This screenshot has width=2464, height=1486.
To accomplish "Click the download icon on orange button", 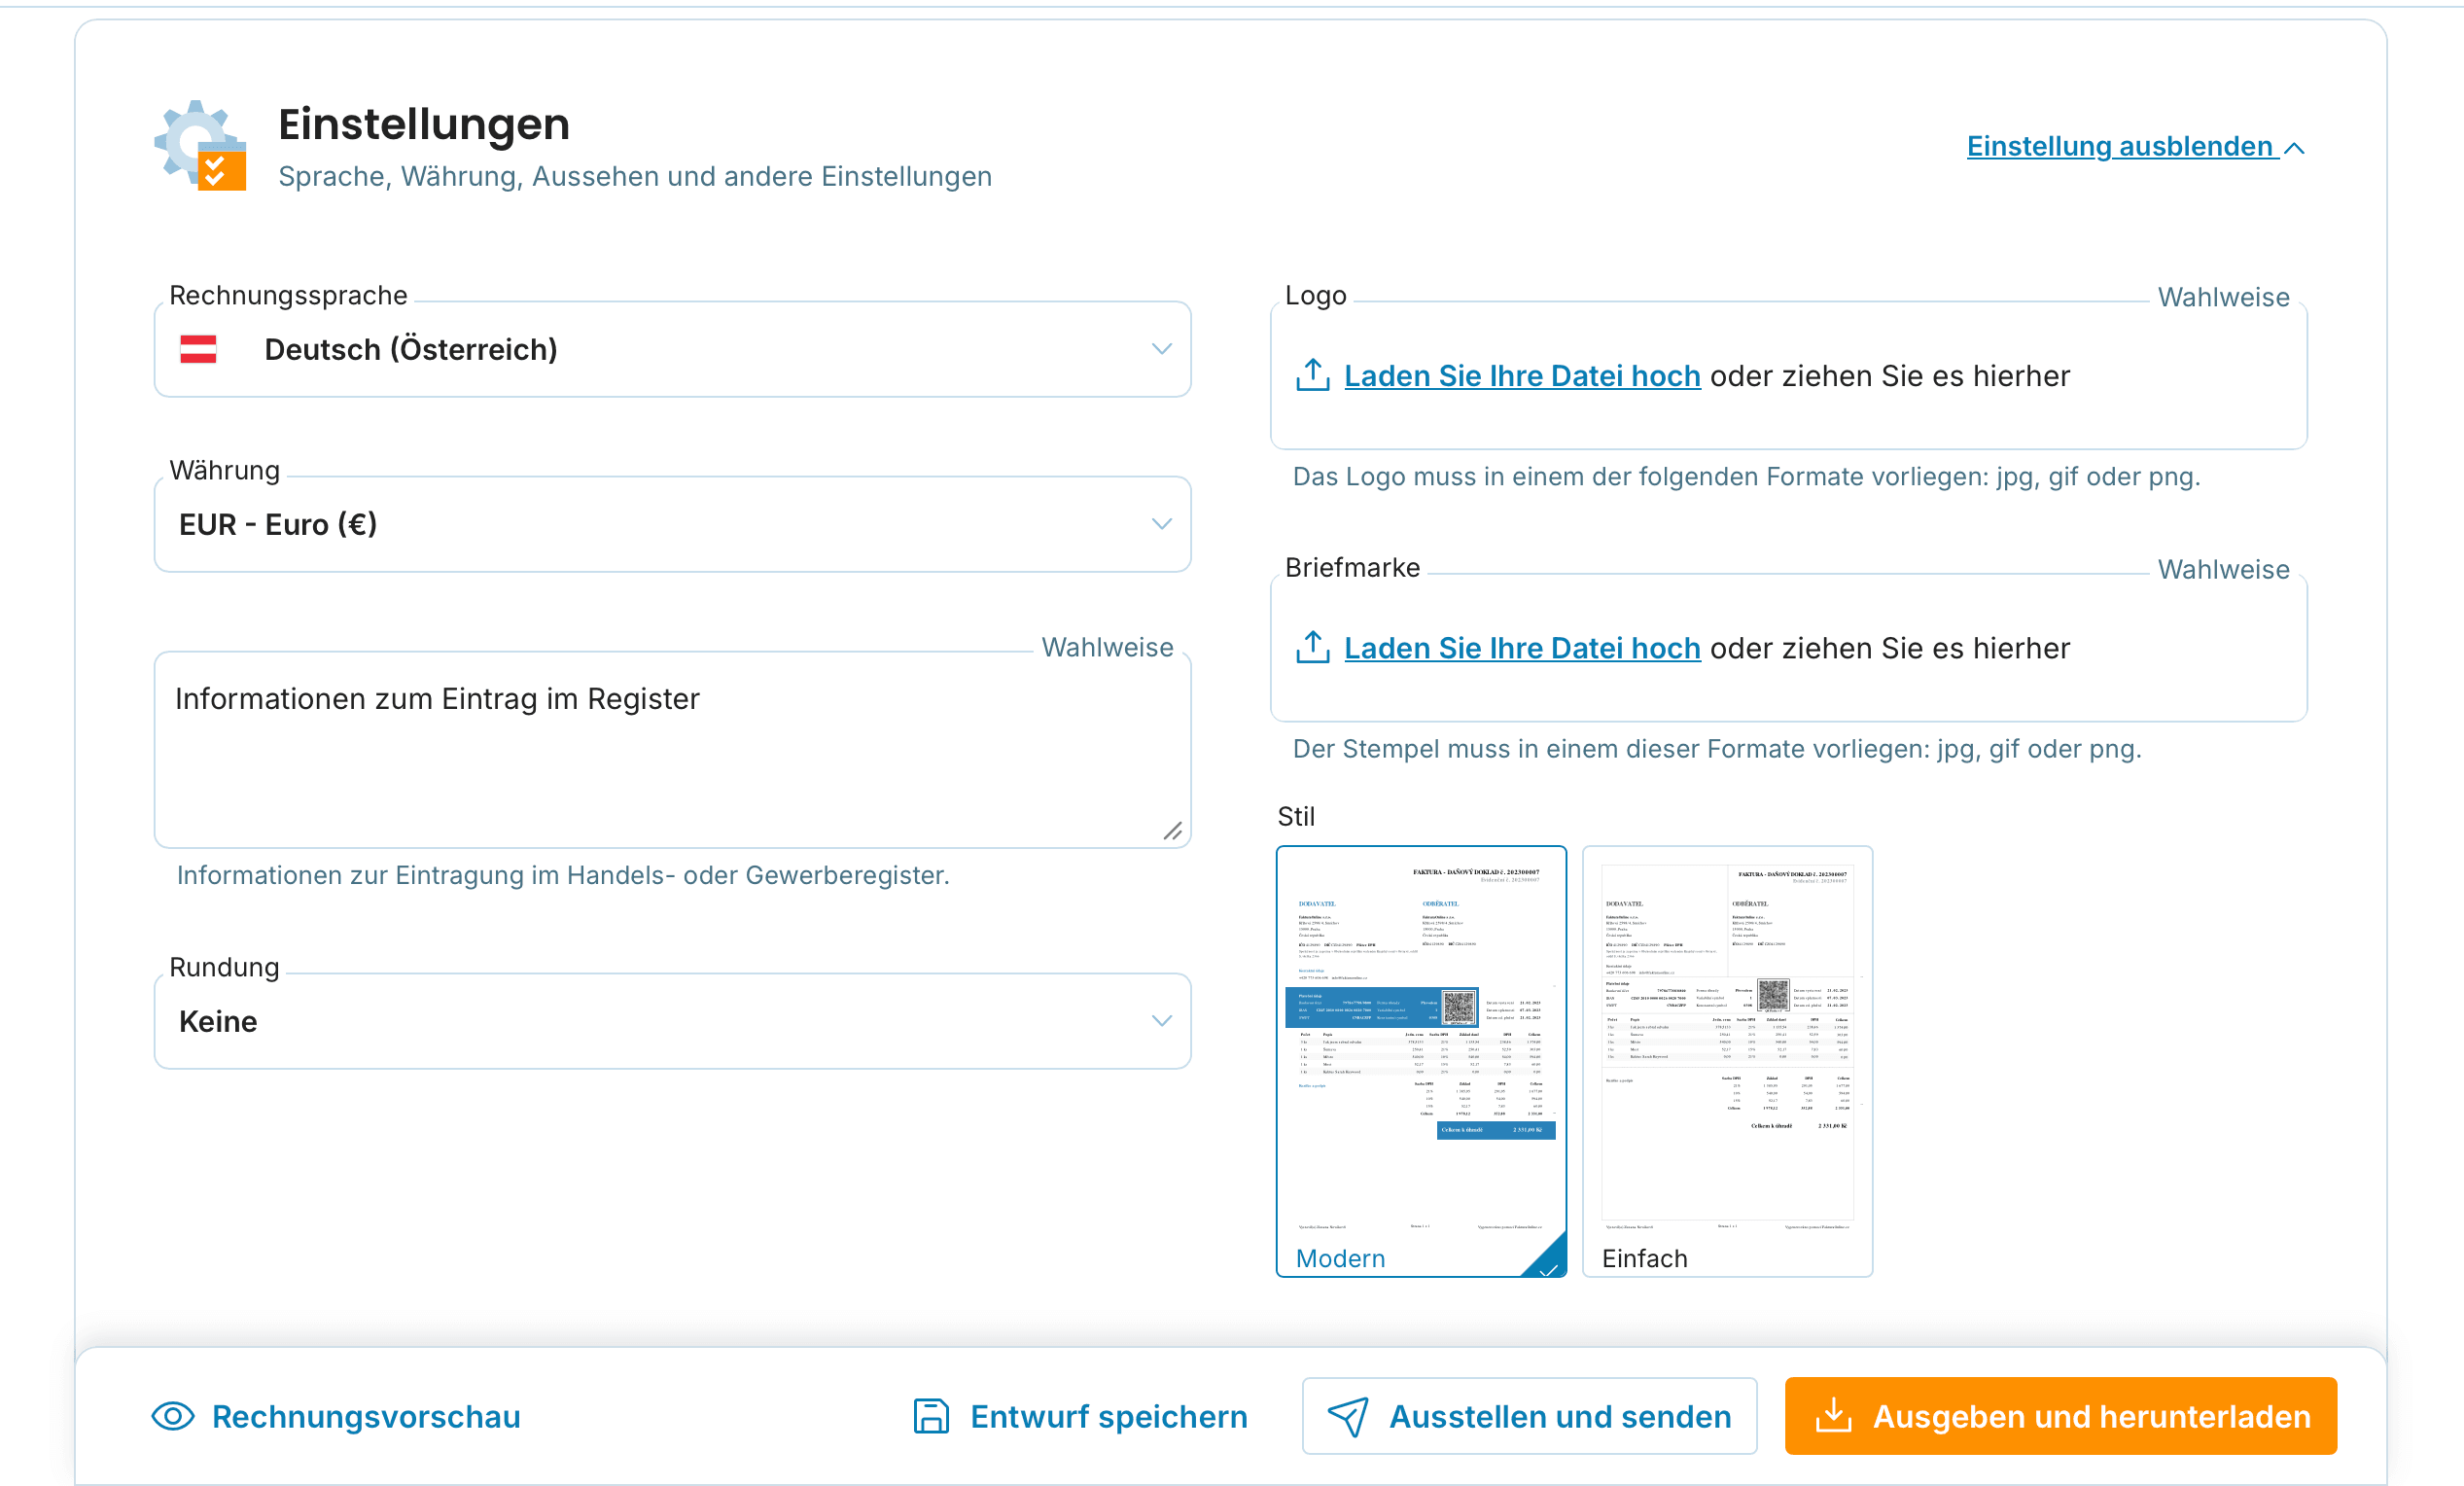I will [1833, 1415].
